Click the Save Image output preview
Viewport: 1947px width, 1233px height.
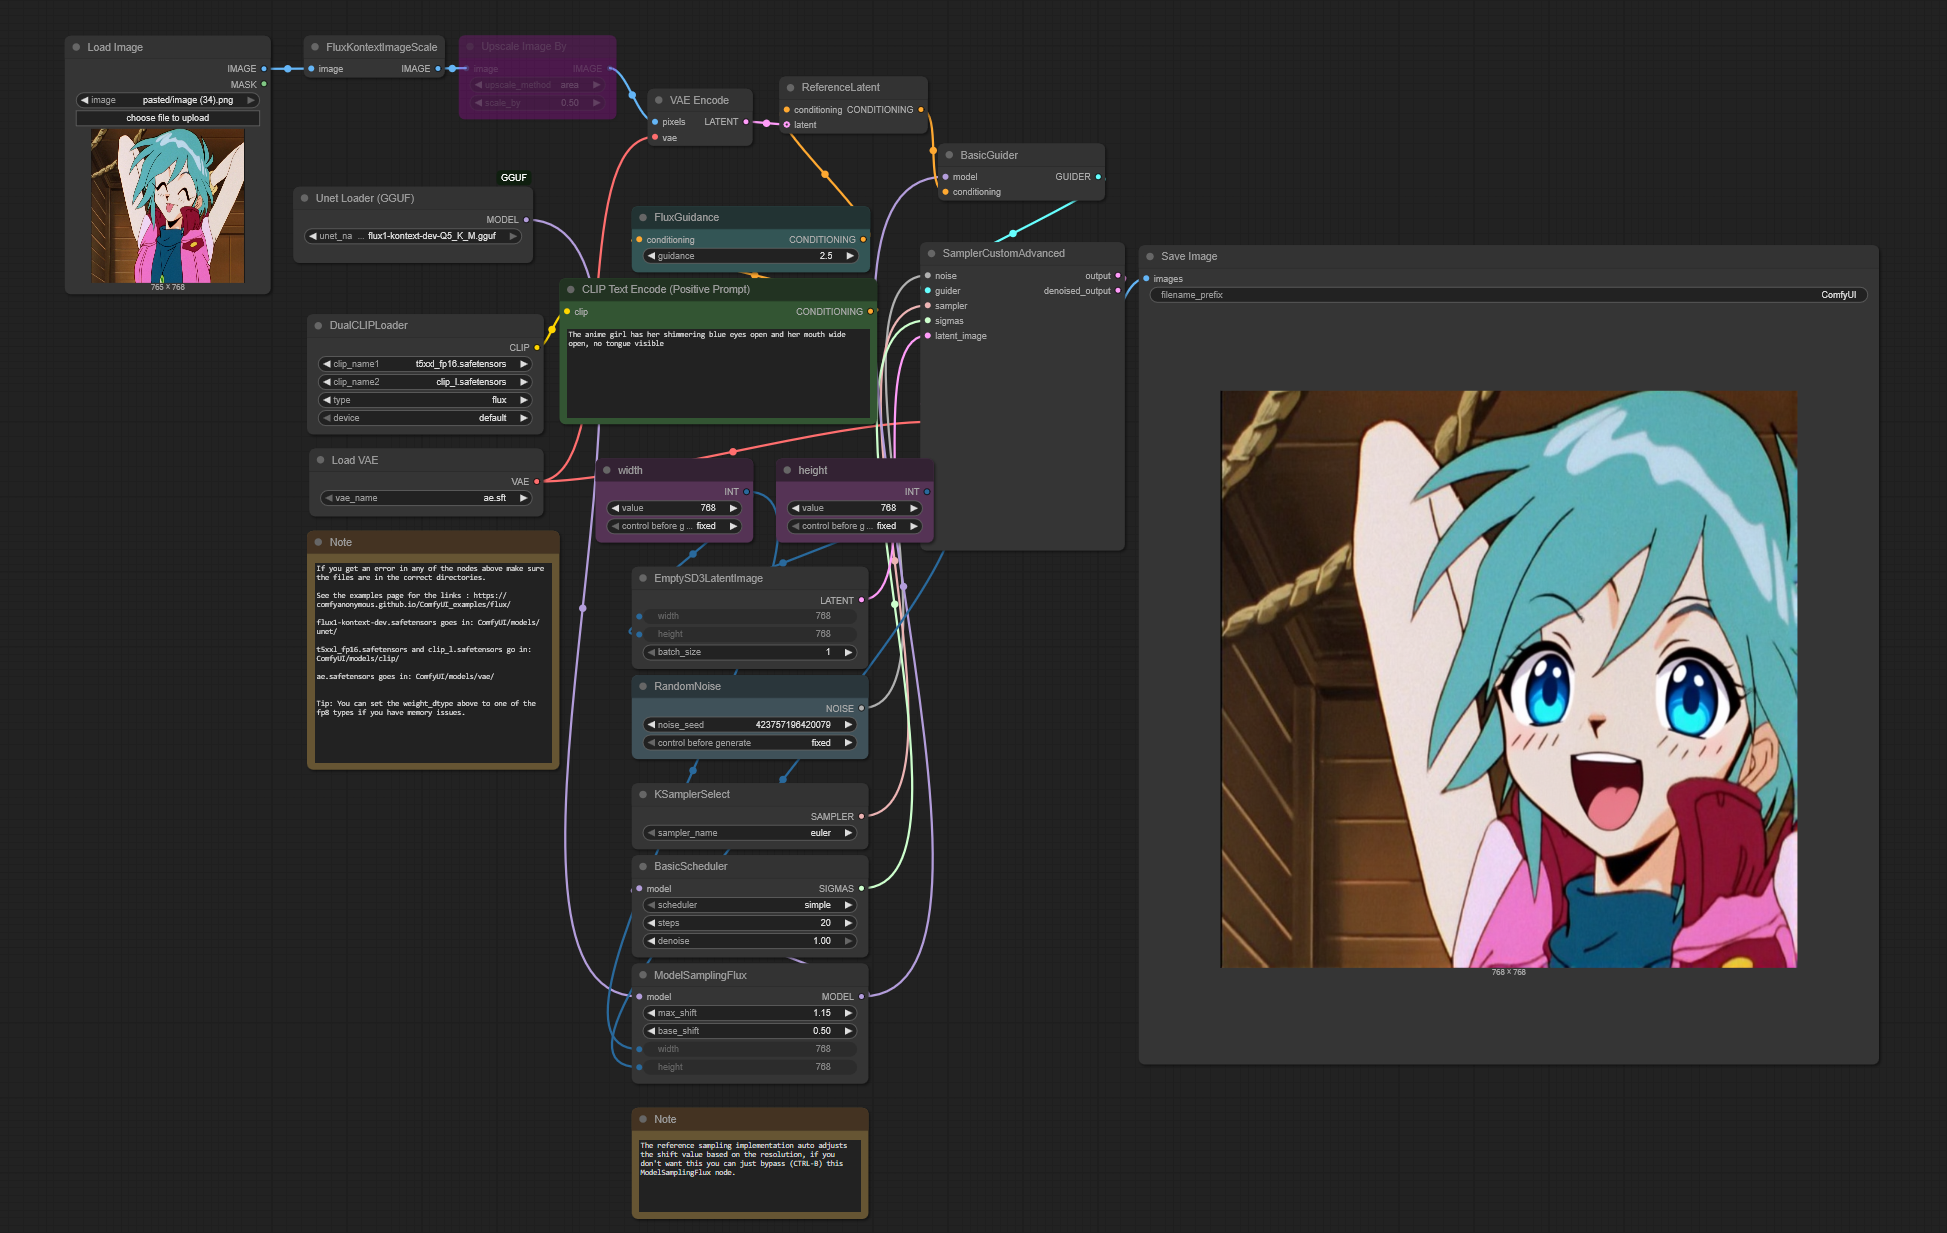[x=1508, y=679]
